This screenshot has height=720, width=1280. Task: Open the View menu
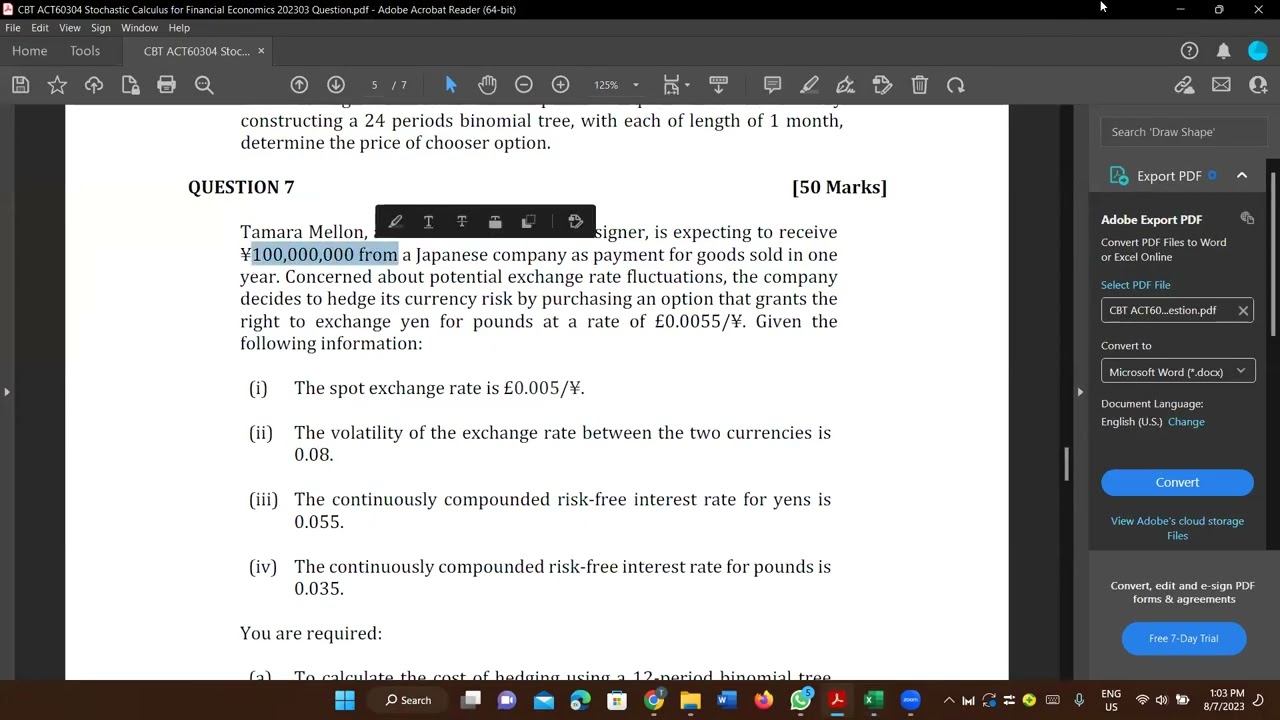click(x=70, y=28)
